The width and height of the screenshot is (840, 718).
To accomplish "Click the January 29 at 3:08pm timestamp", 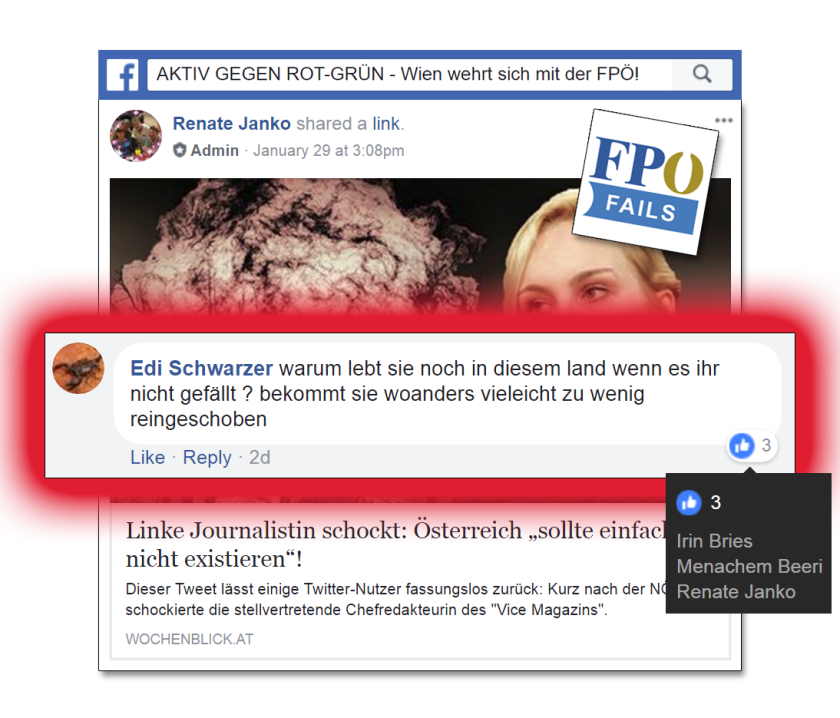I will [328, 151].
